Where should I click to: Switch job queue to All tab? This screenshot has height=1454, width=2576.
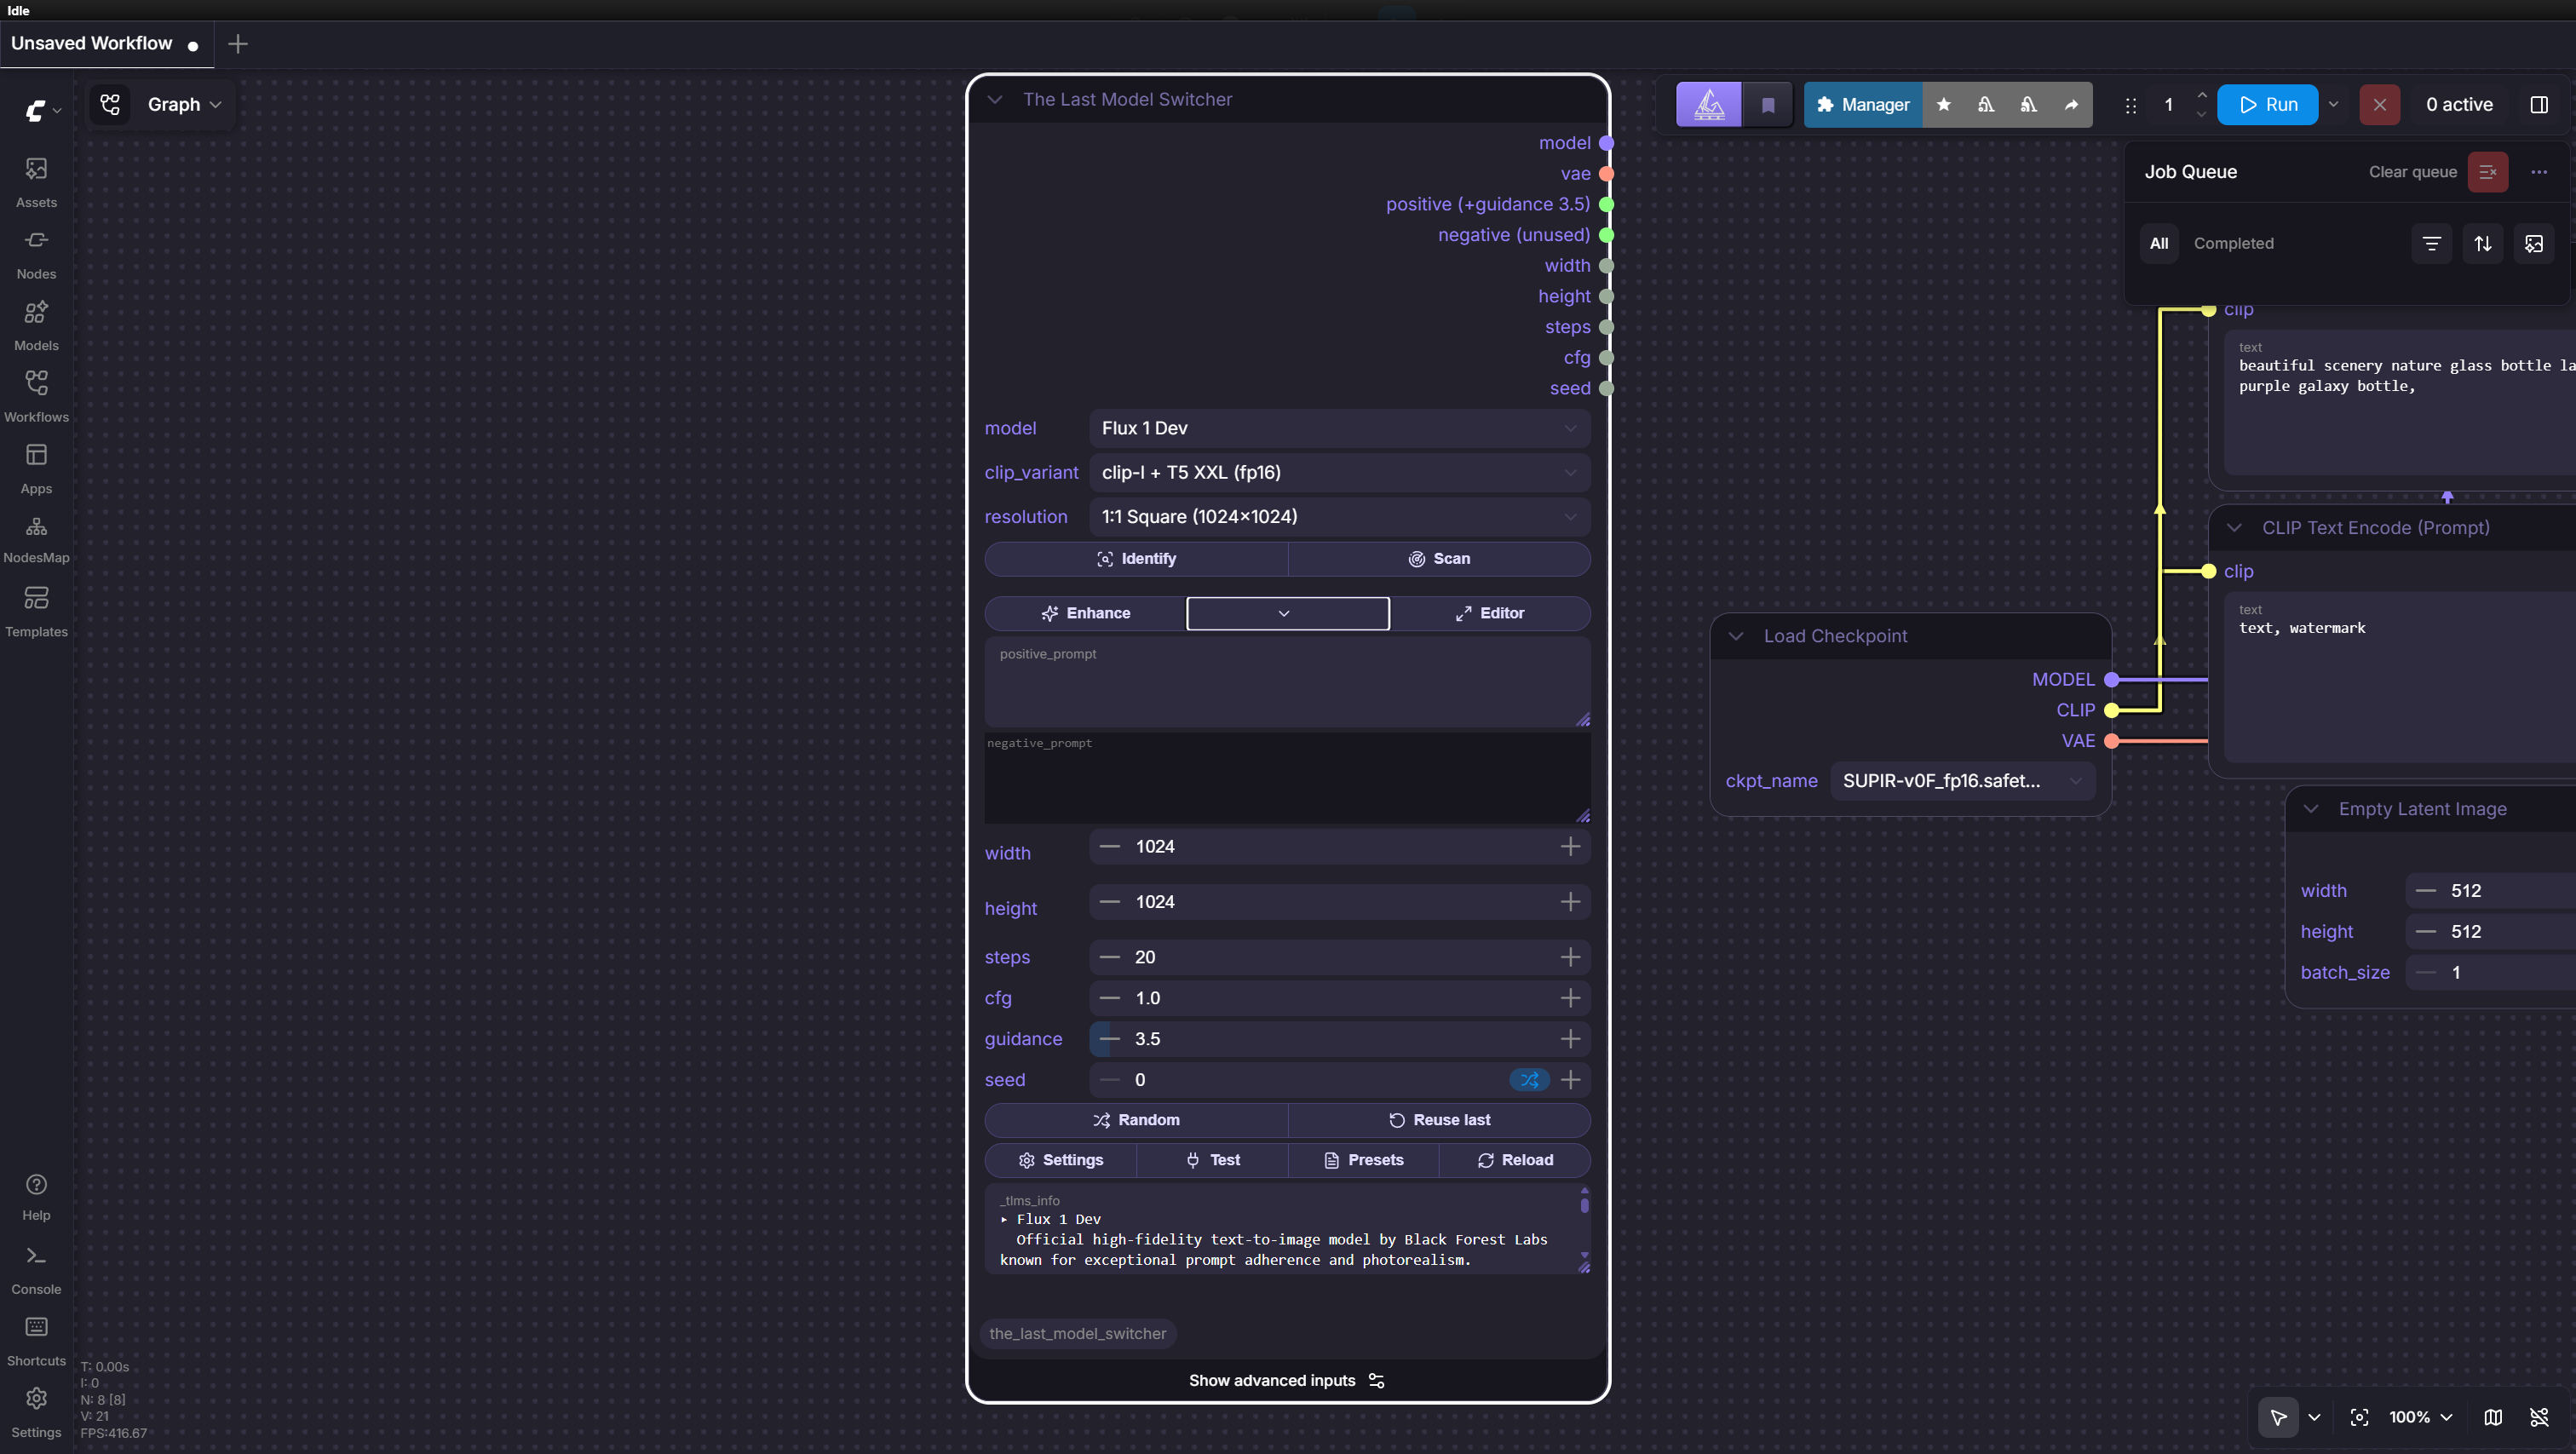tap(2159, 244)
